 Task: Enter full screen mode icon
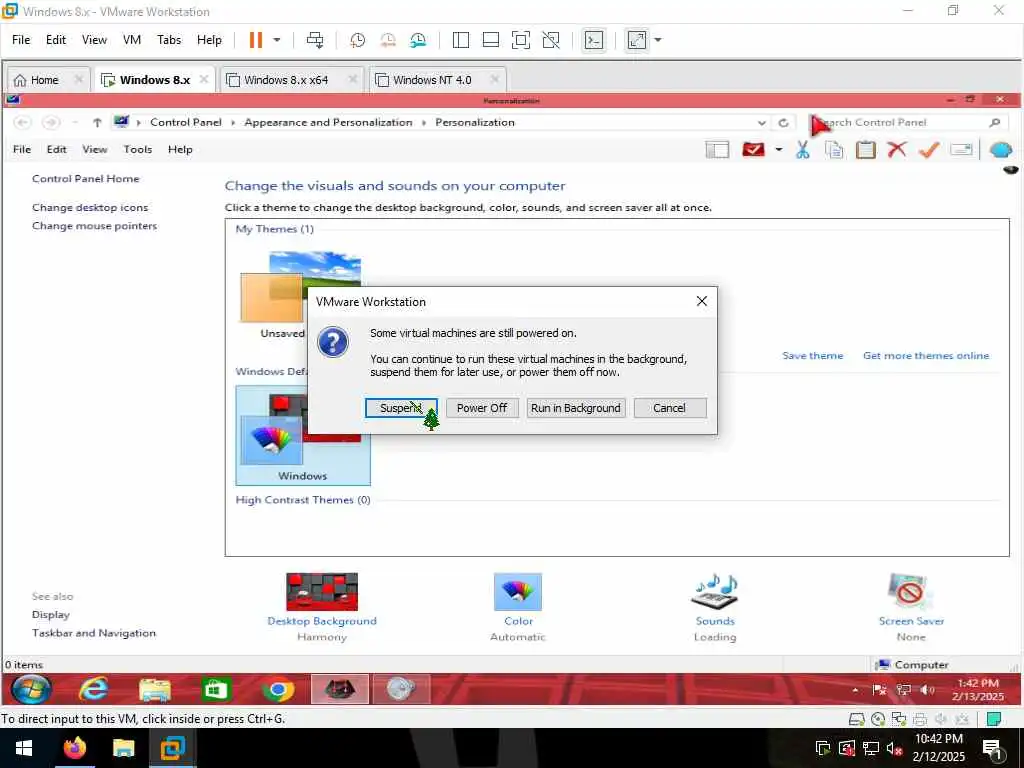(520, 40)
